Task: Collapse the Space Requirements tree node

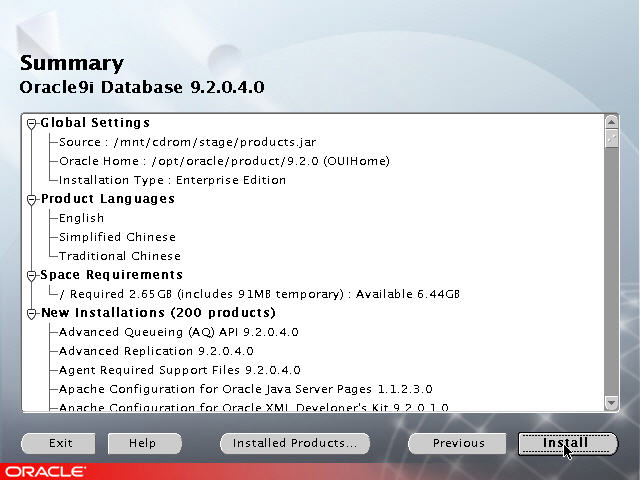Action: [31, 276]
